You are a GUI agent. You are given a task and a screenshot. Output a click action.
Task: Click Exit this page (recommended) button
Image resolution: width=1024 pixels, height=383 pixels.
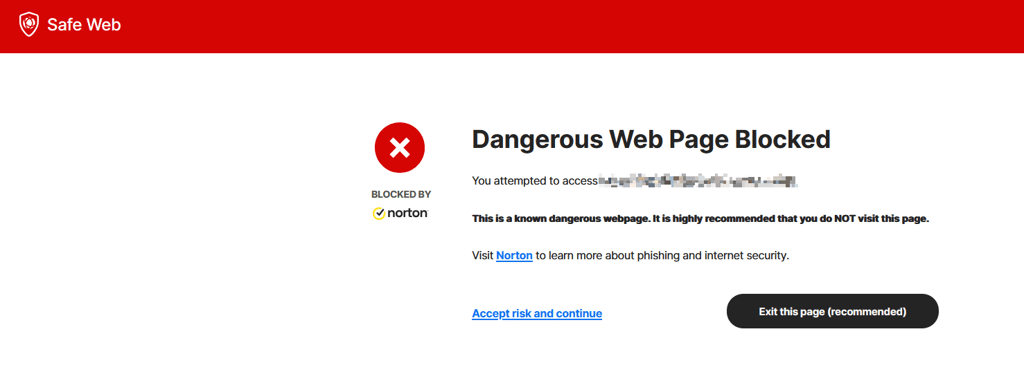(x=832, y=311)
